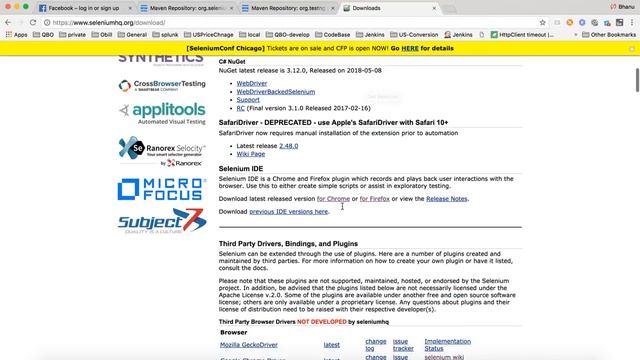Open the General bookmarks folder
Screen dimensions: 640x360
tap(132, 35)
